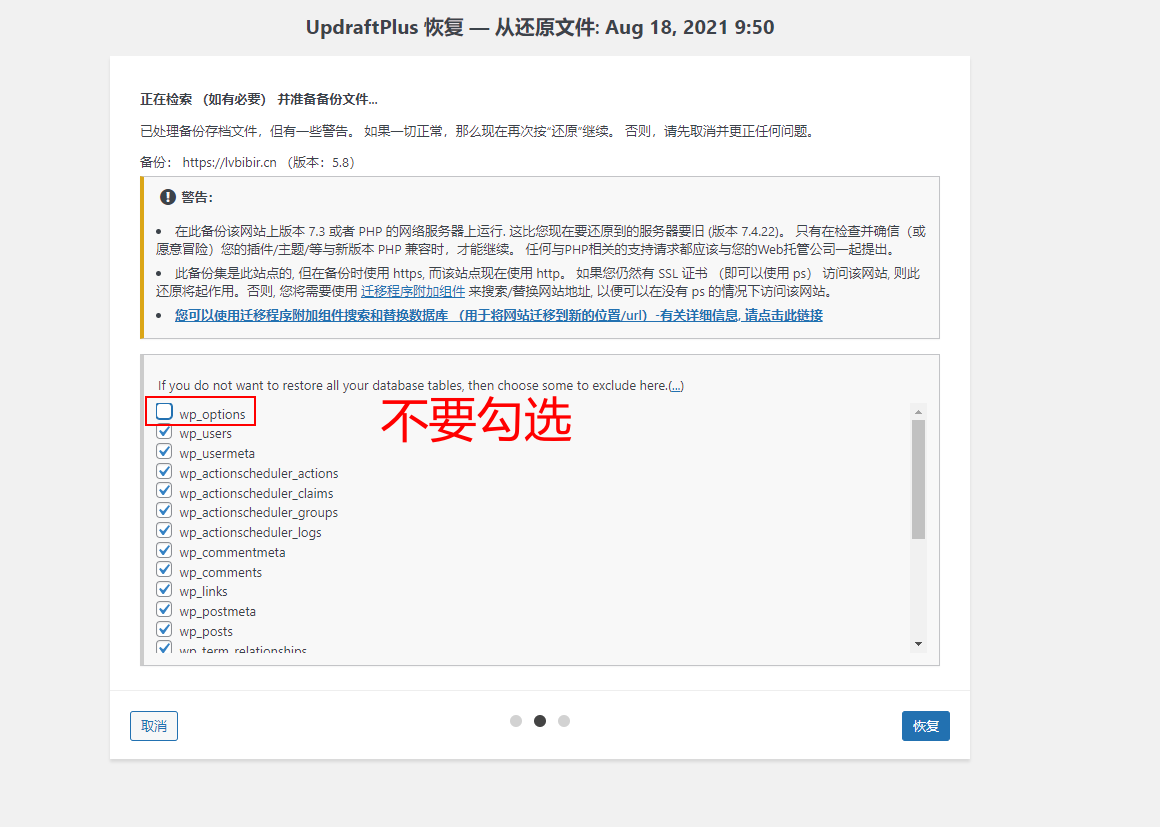Open the bold migration add-on details link
This screenshot has width=1160, height=827.
pos(498,315)
